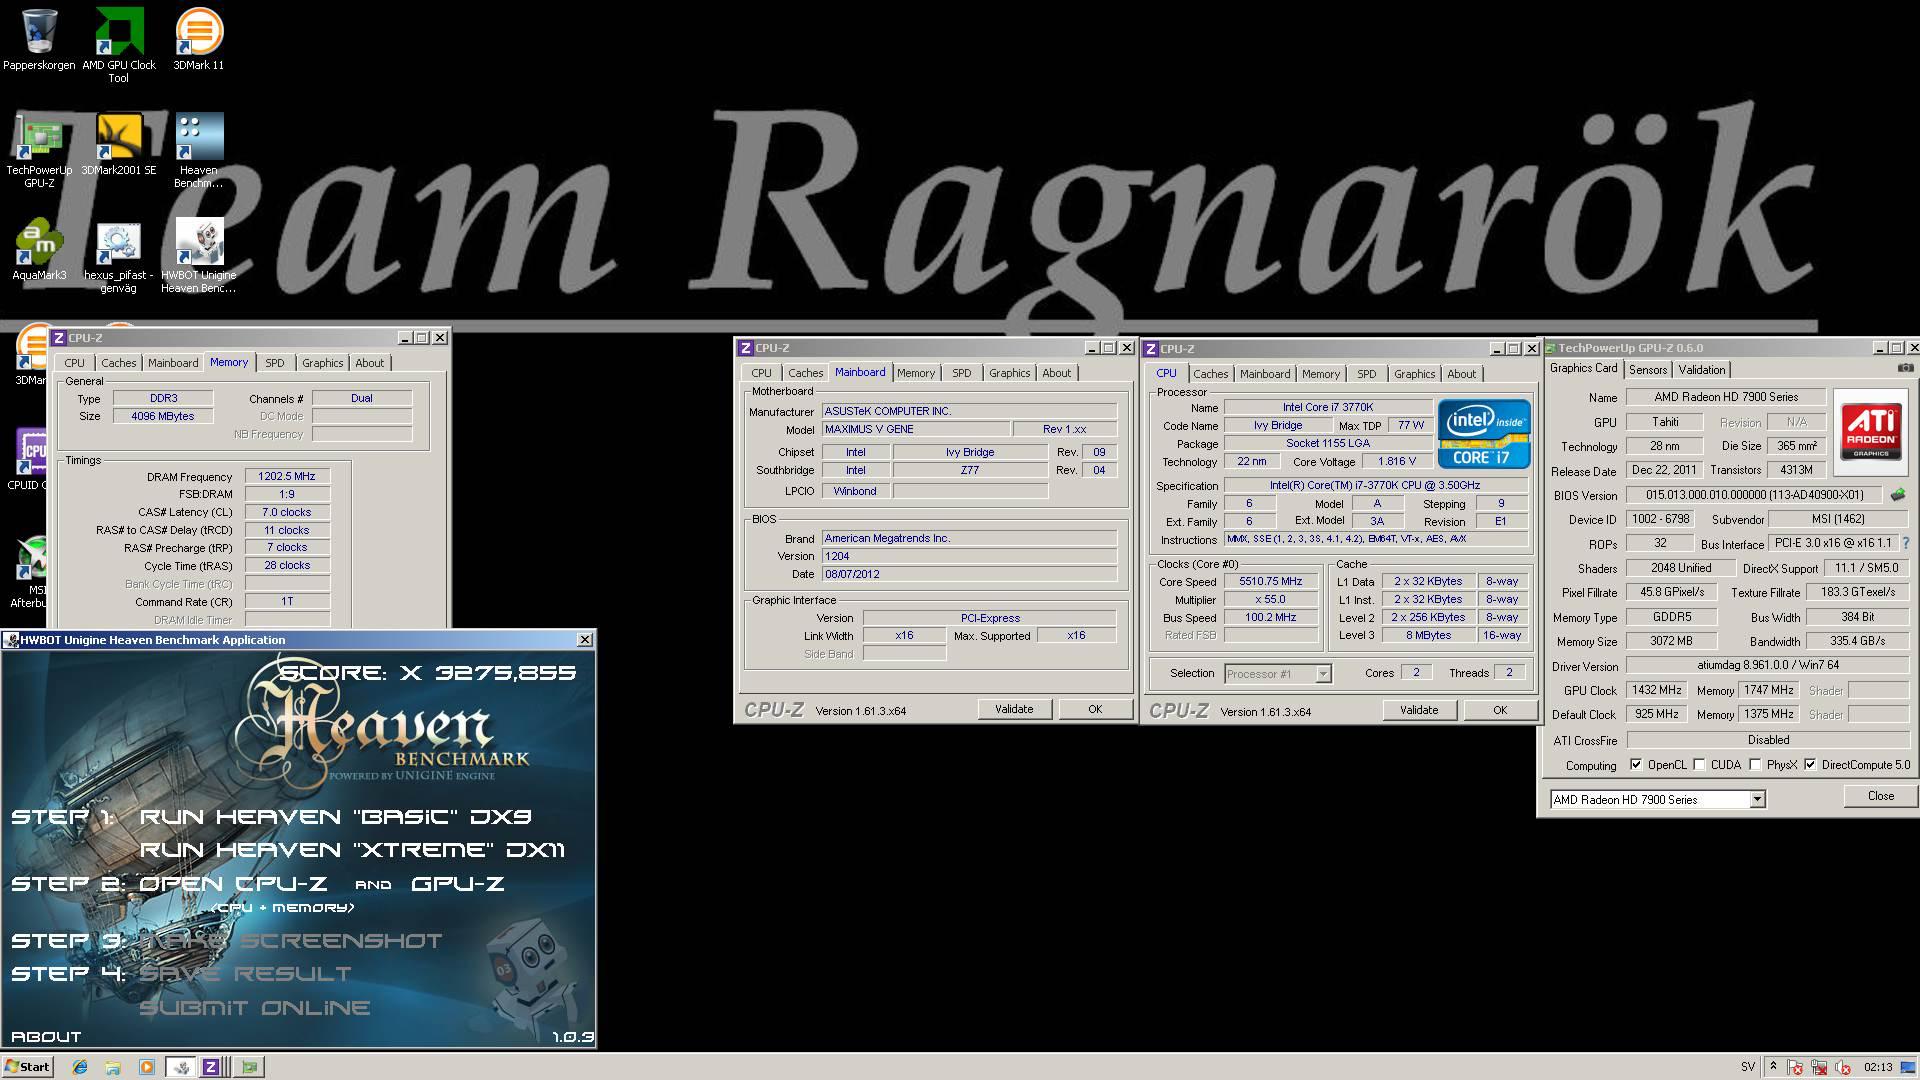Click OK in the CPU tab window
This screenshot has width=1920, height=1080.
(1500, 710)
